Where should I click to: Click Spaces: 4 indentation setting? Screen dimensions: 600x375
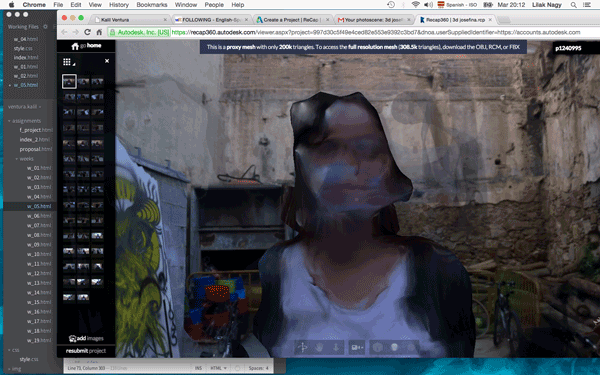pos(258,368)
